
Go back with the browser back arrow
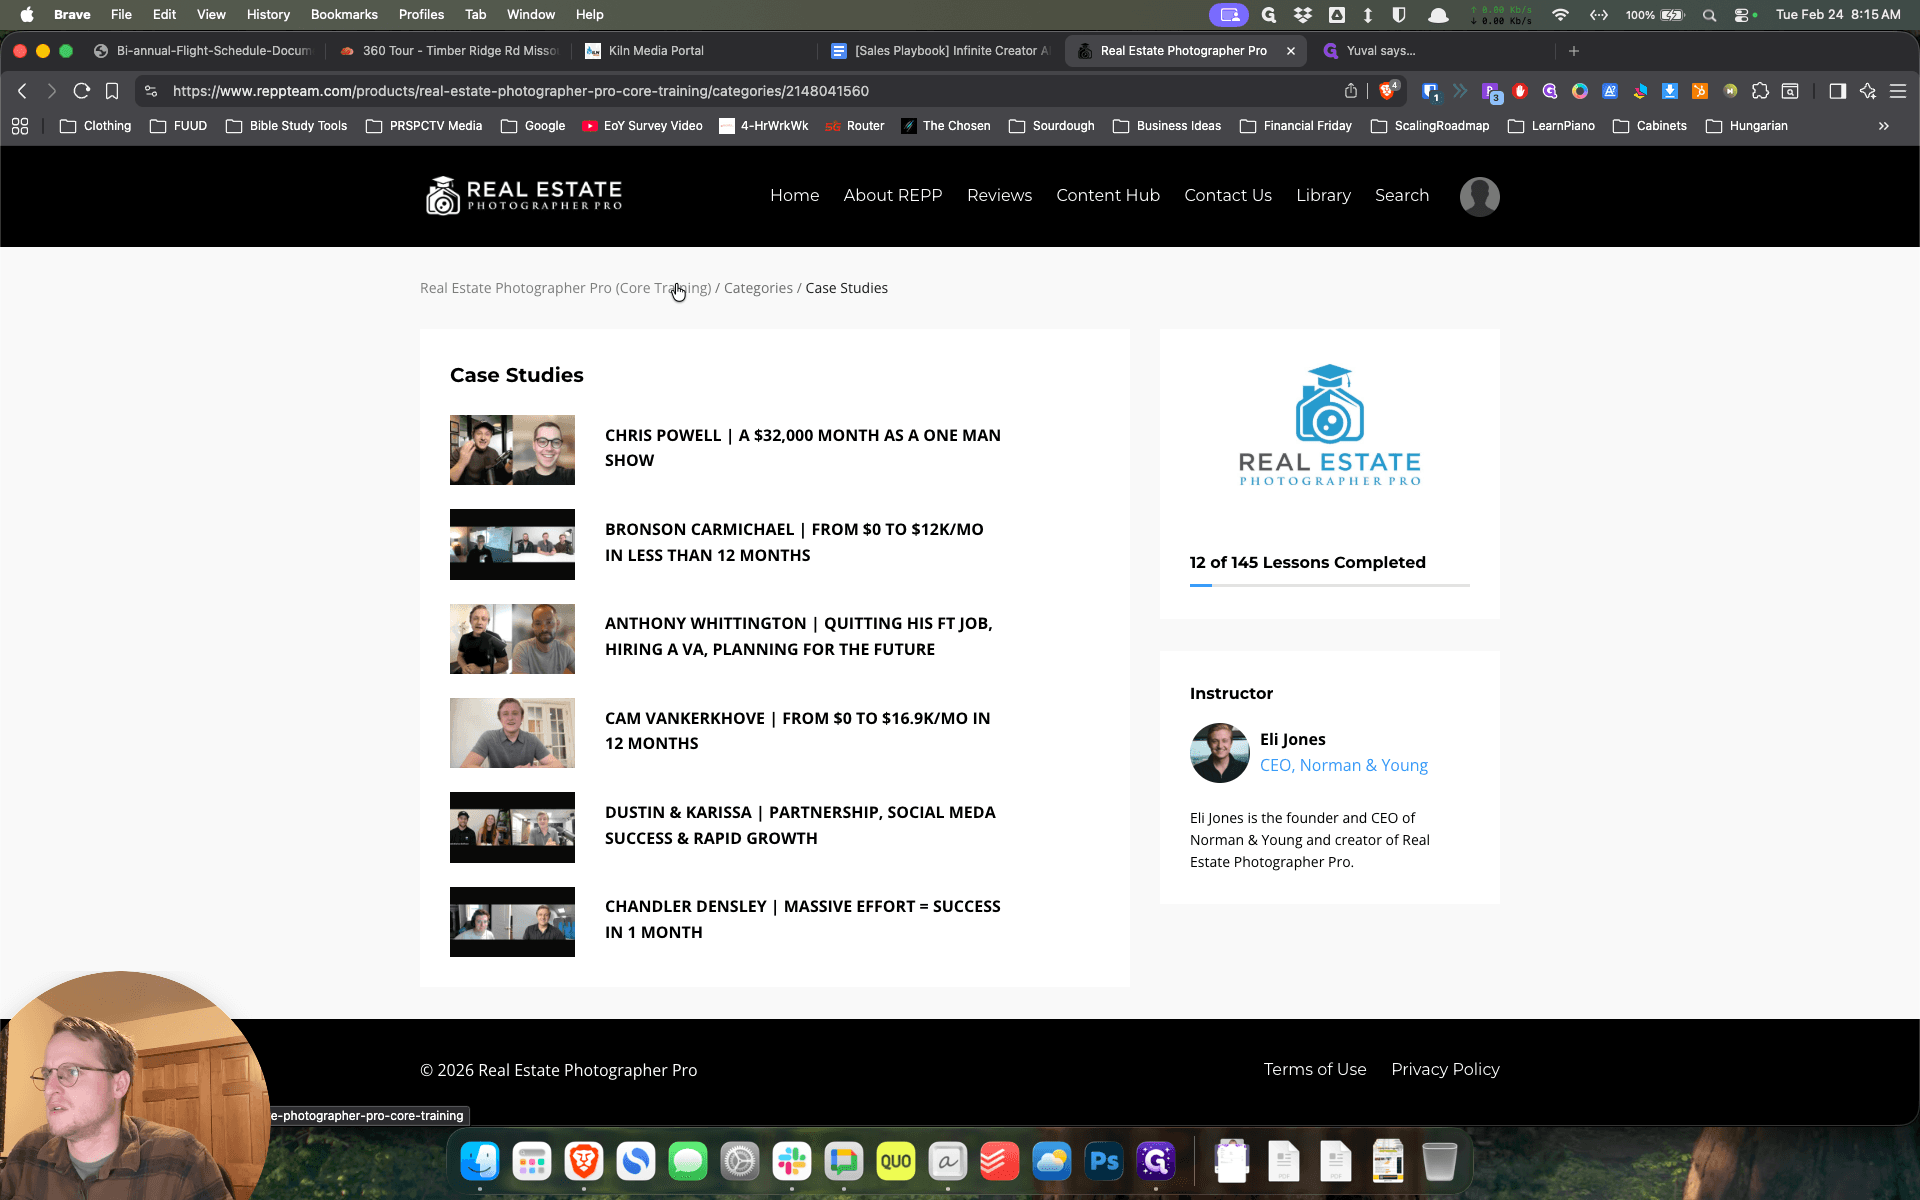coord(22,91)
